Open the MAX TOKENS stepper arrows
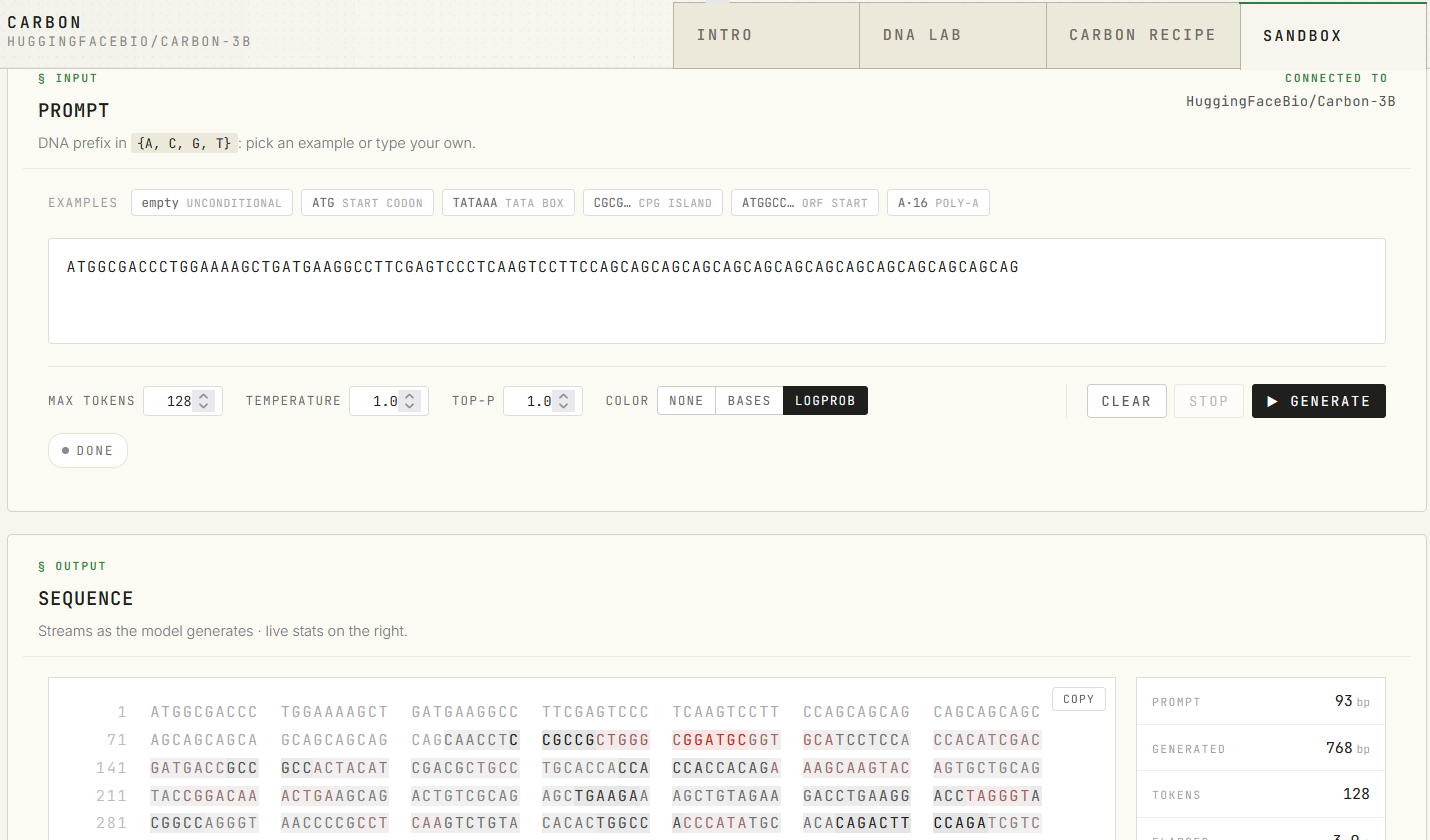The height and width of the screenshot is (840, 1430). (204, 401)
